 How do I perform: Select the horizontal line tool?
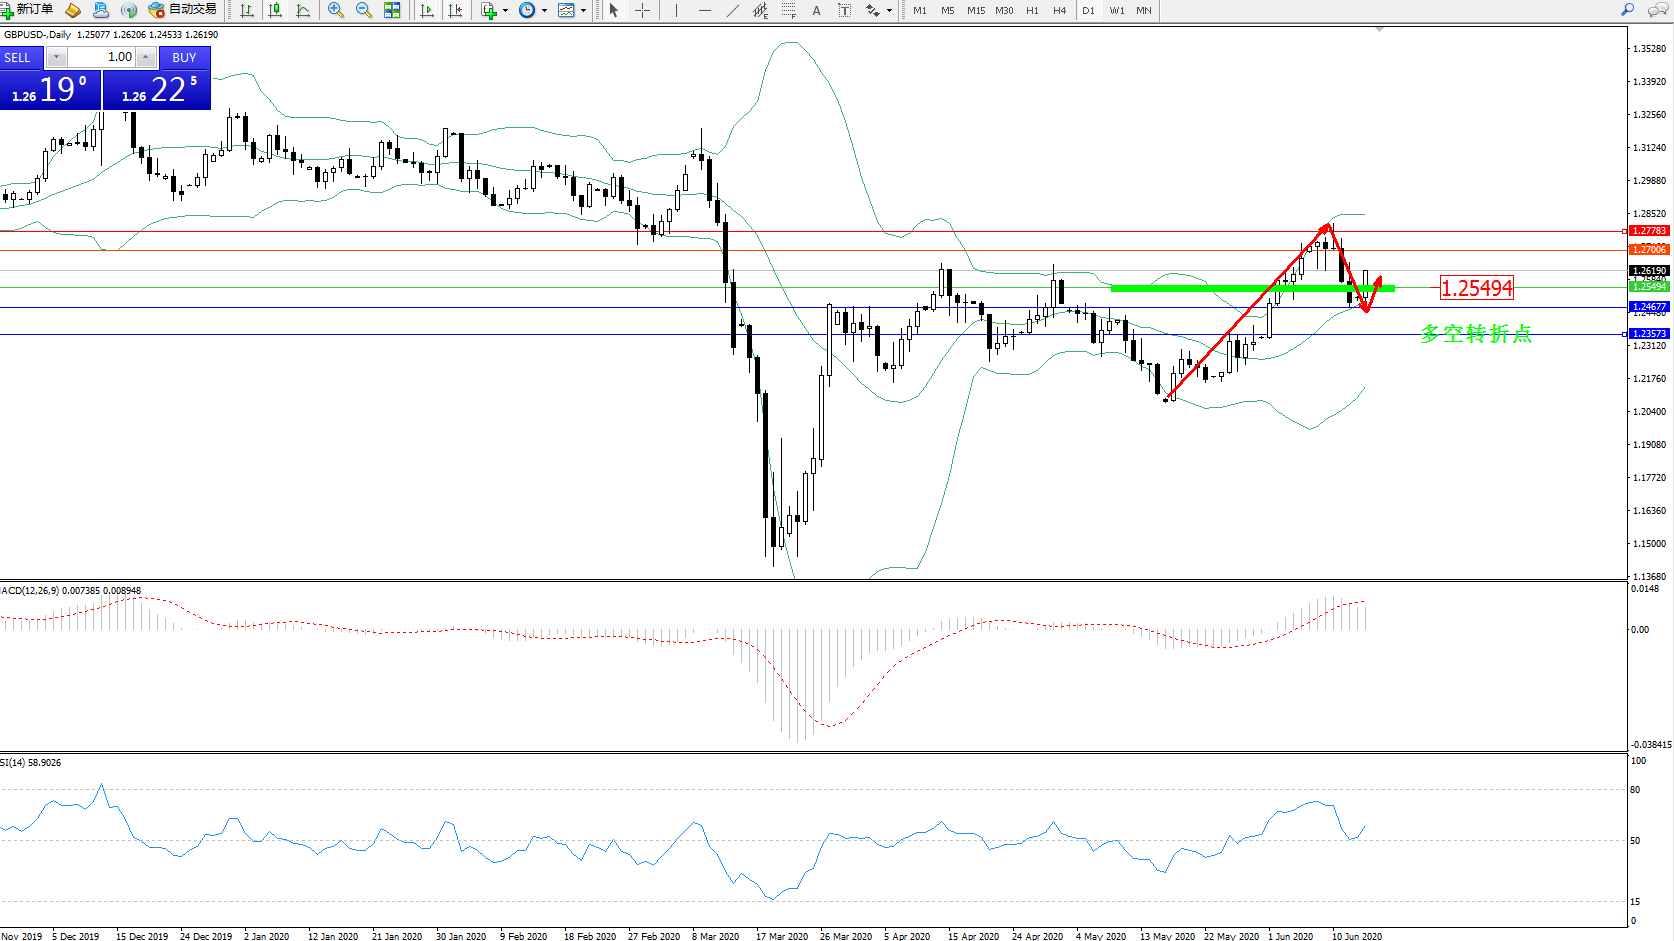[x=705, y=10]
